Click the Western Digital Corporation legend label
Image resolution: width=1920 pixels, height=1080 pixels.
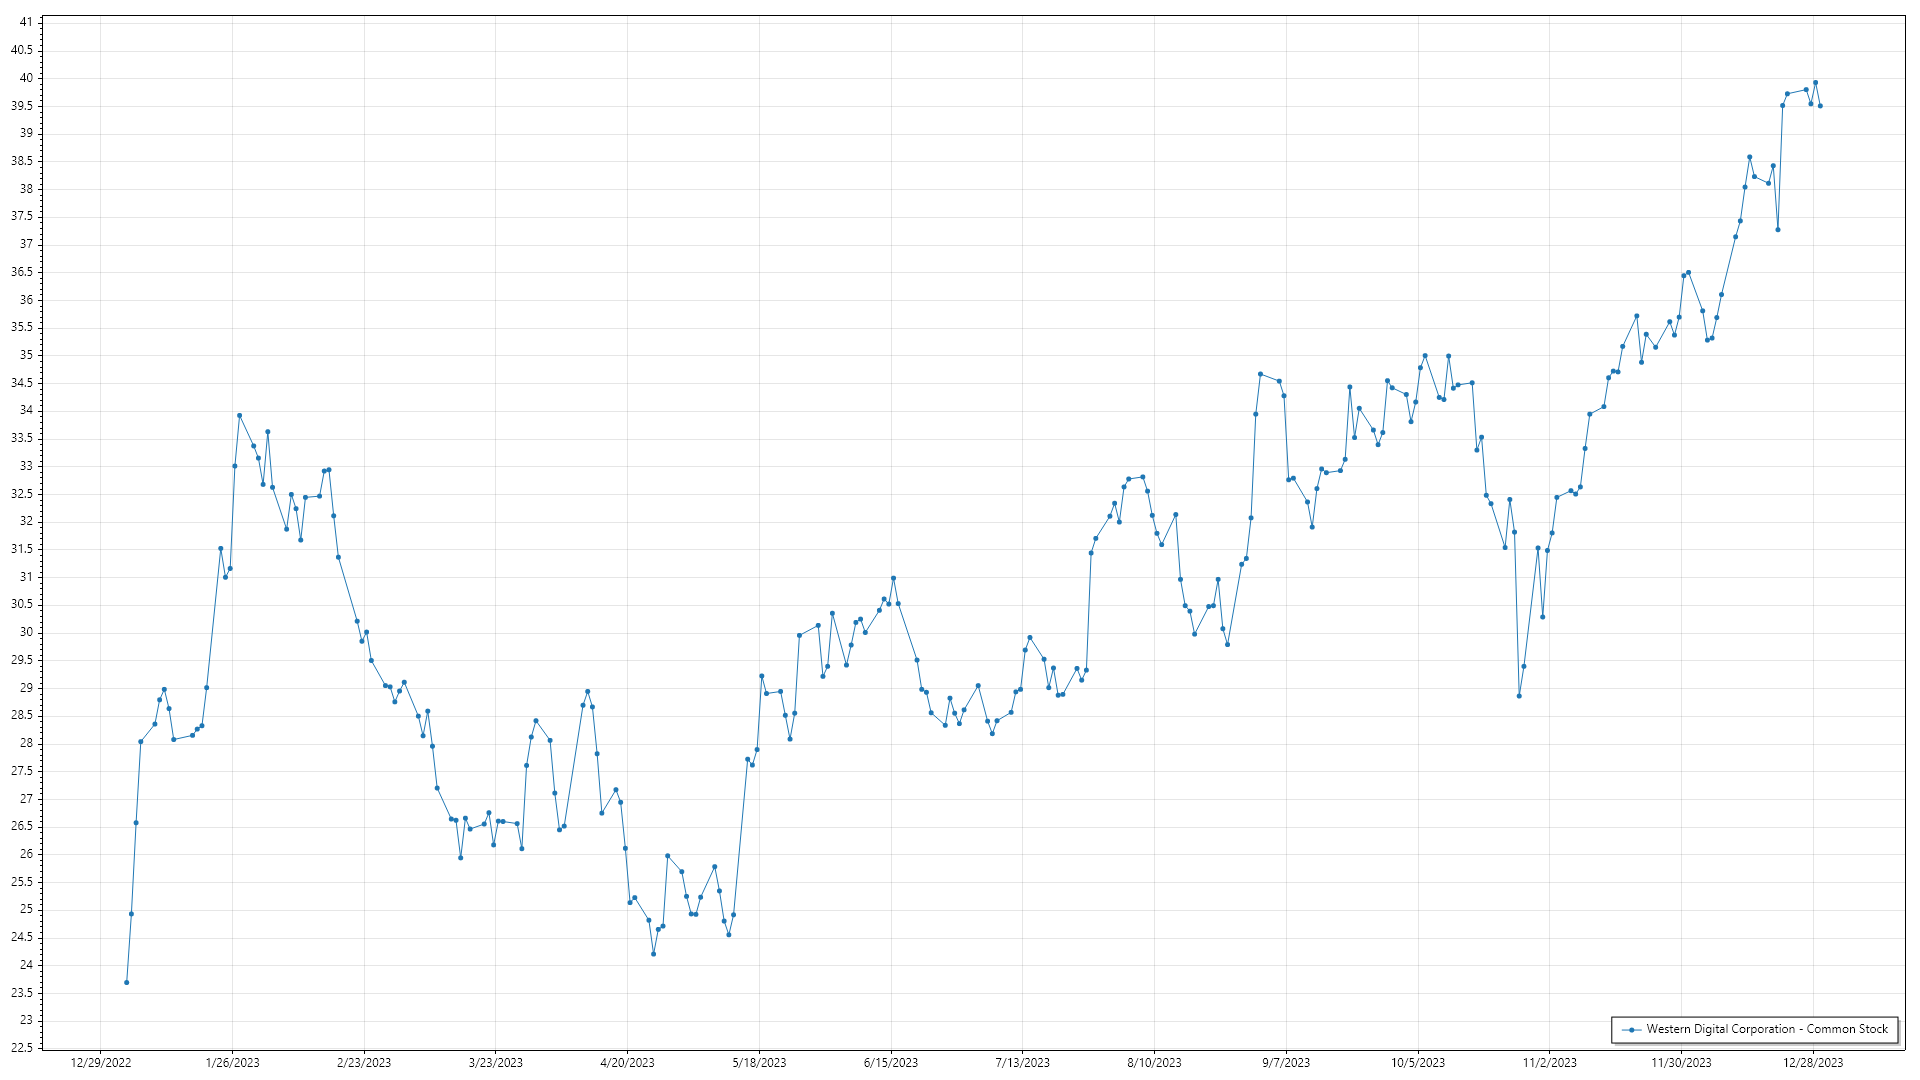1766,1029
